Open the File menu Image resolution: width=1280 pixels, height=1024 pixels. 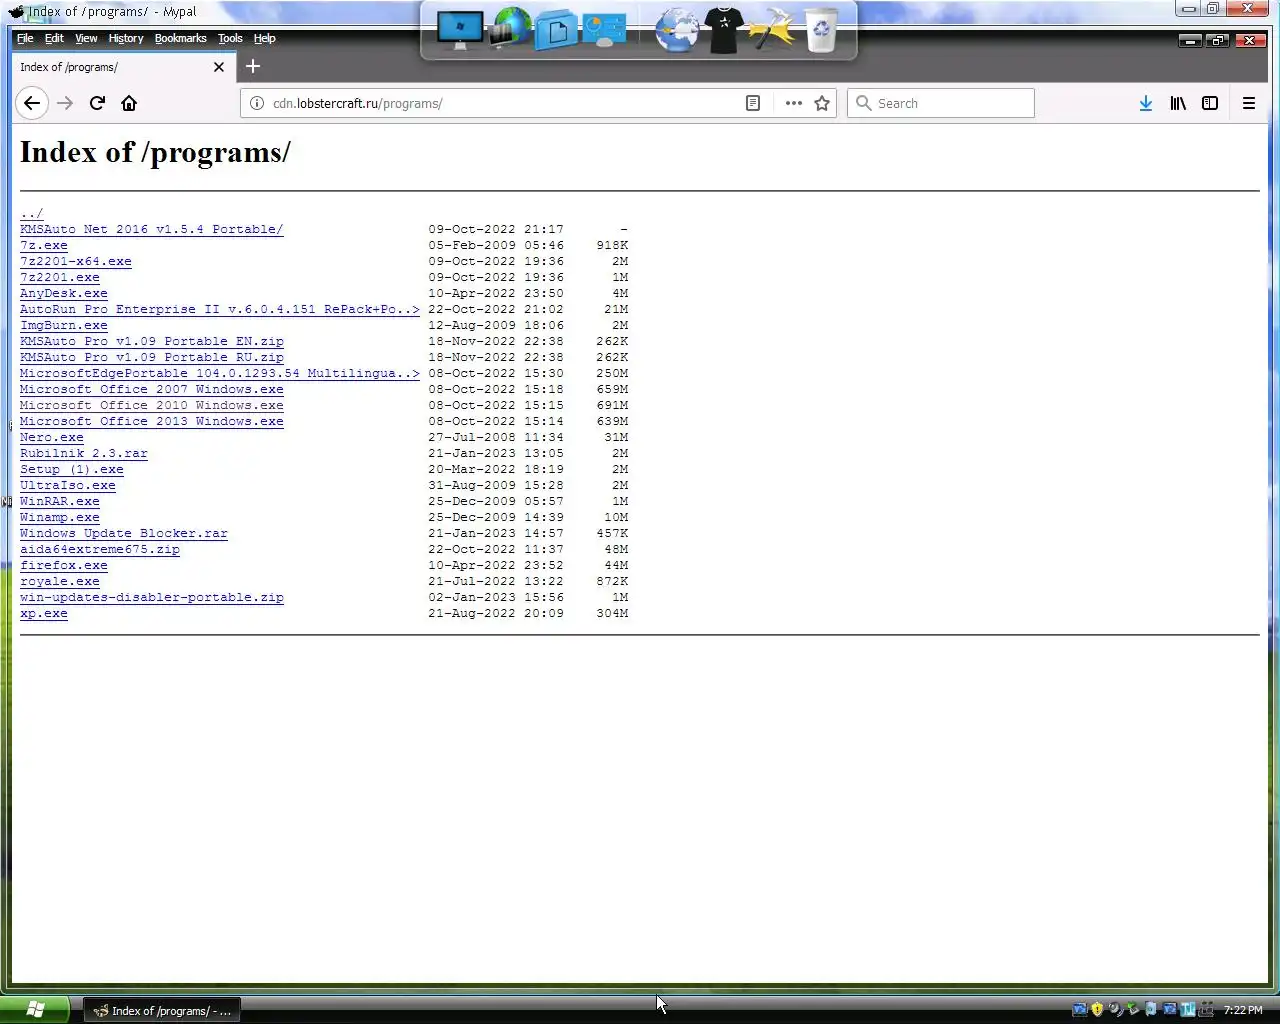(25, 38)
